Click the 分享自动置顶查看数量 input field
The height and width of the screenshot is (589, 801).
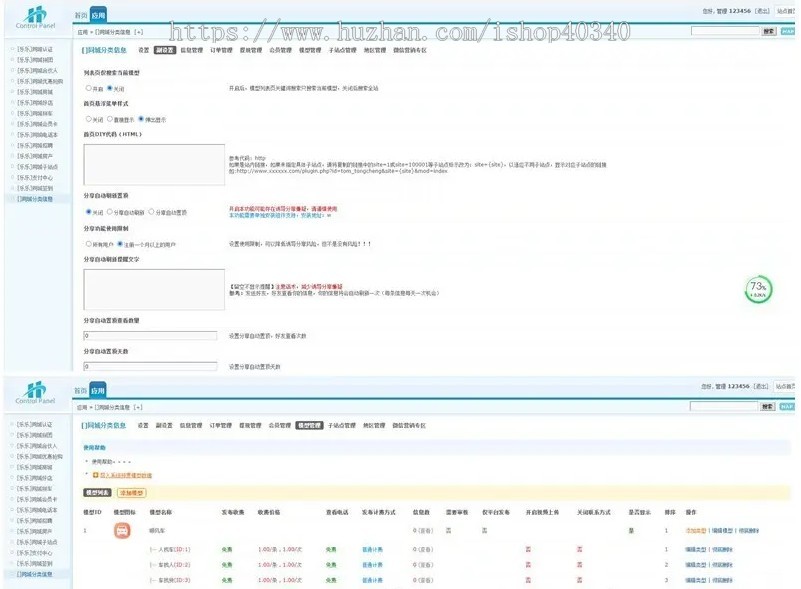click(150, 336)
